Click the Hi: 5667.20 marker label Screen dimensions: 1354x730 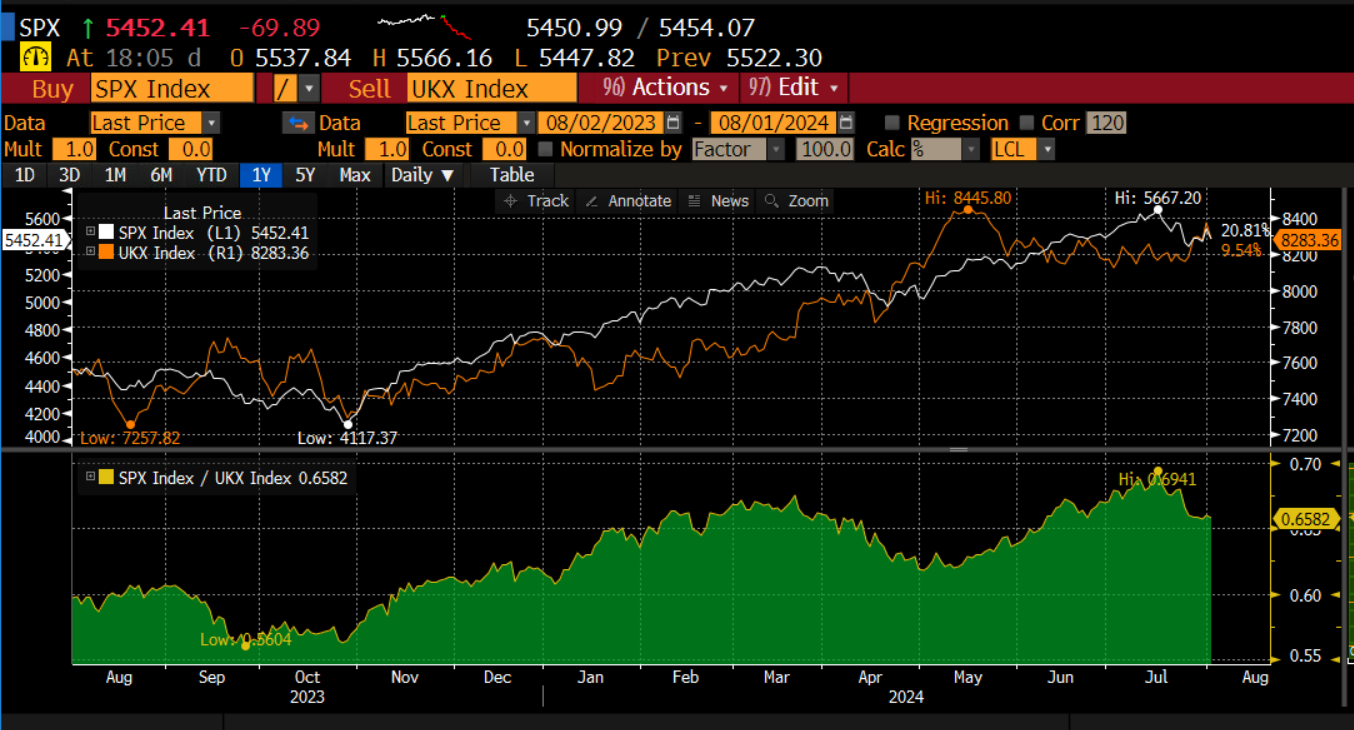click(1158, 198)
